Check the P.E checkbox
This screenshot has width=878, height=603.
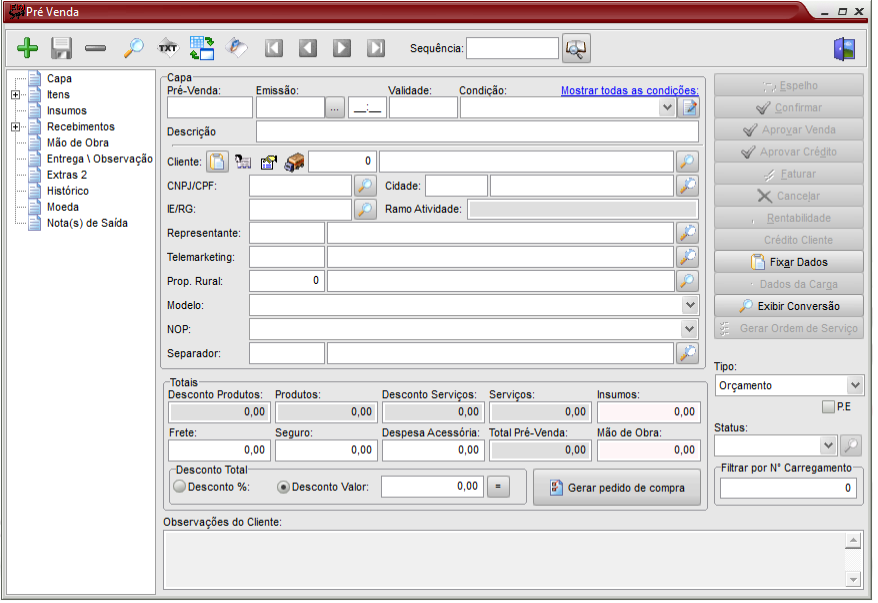click(827, 407)
